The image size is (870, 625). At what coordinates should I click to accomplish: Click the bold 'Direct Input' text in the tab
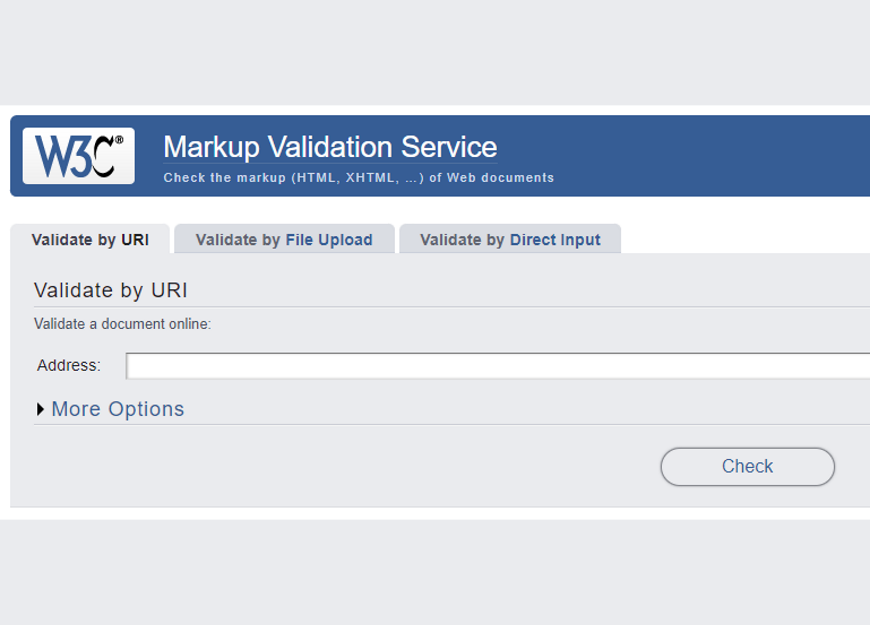coord(555,240)
